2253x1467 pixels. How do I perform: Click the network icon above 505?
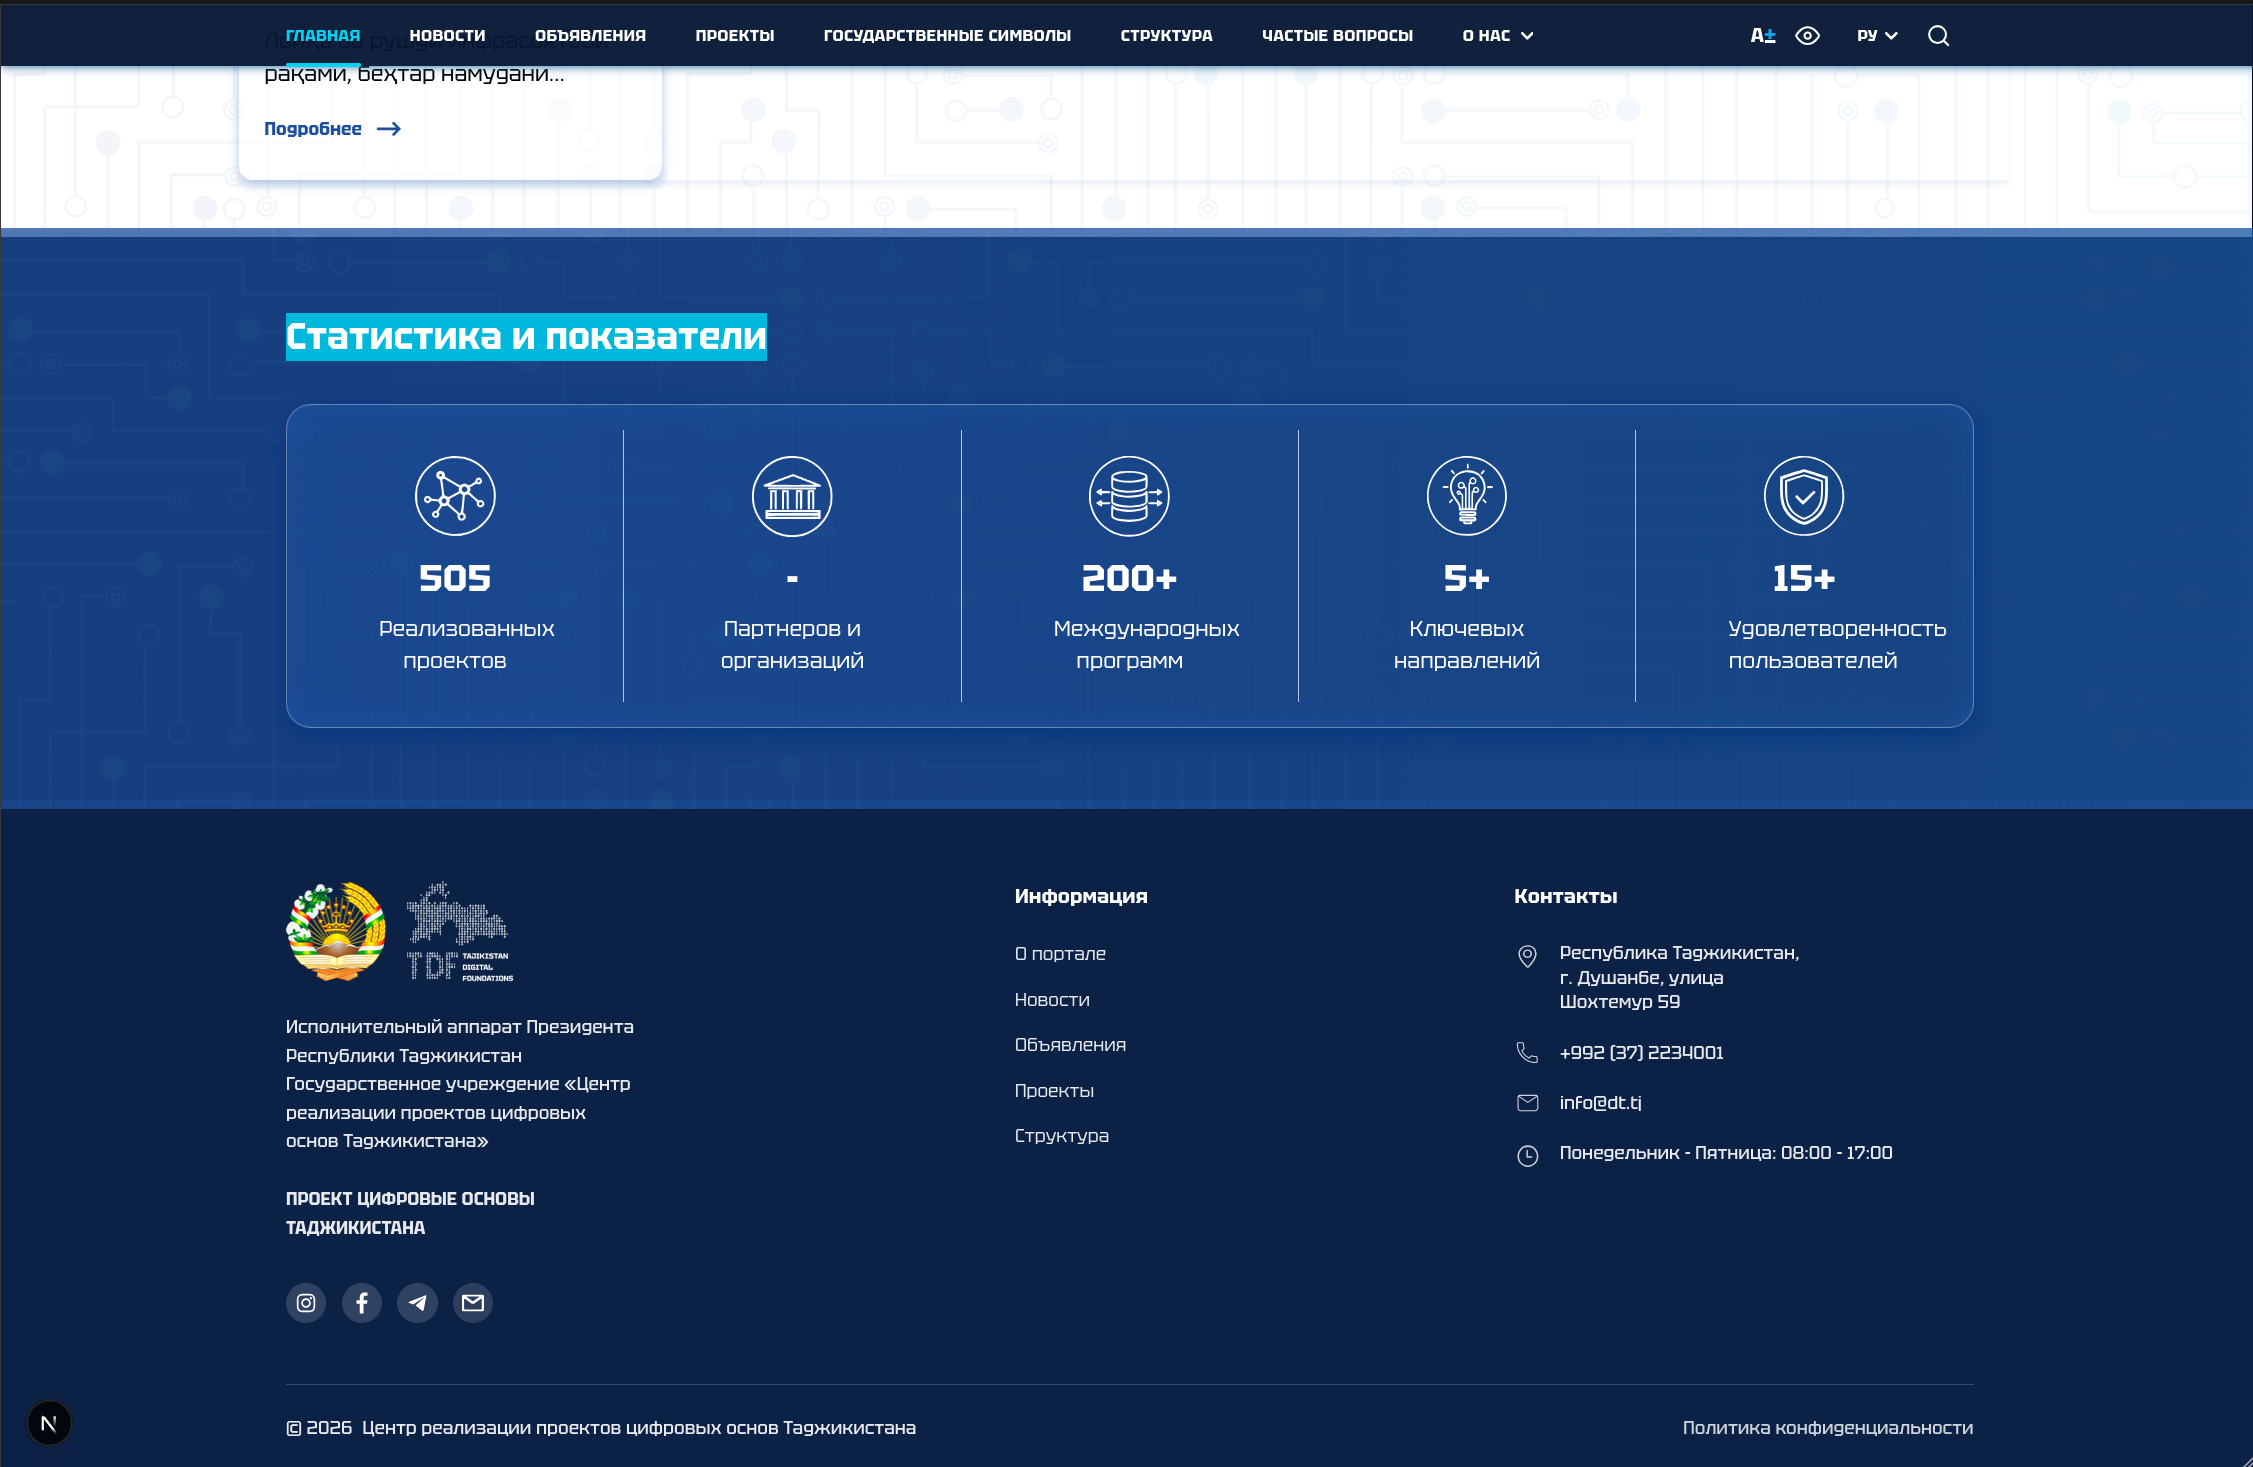[x=455, y=496]
